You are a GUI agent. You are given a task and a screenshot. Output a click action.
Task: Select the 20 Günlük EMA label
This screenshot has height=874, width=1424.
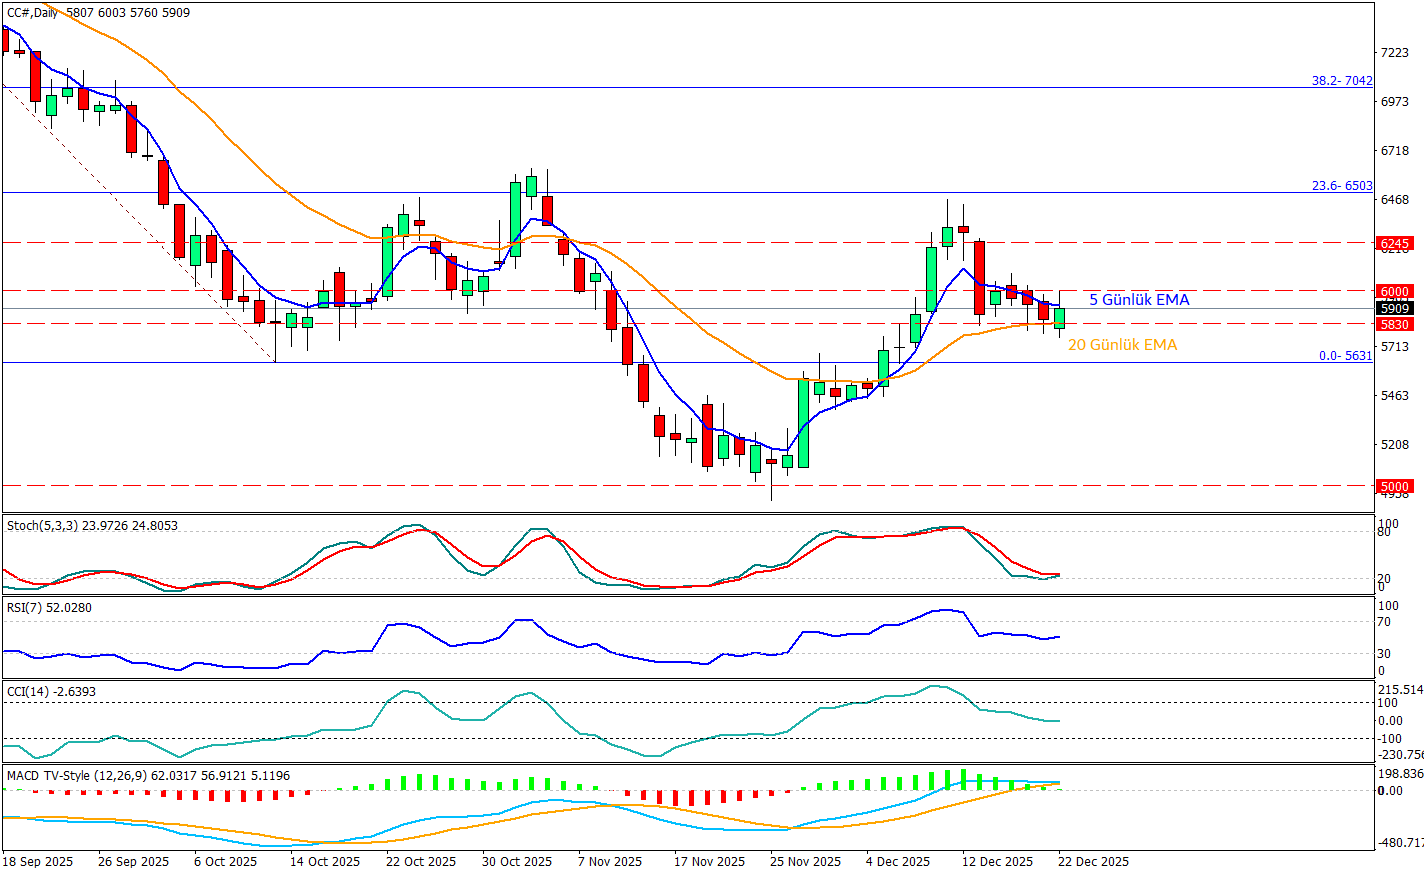pos(1122,345)
